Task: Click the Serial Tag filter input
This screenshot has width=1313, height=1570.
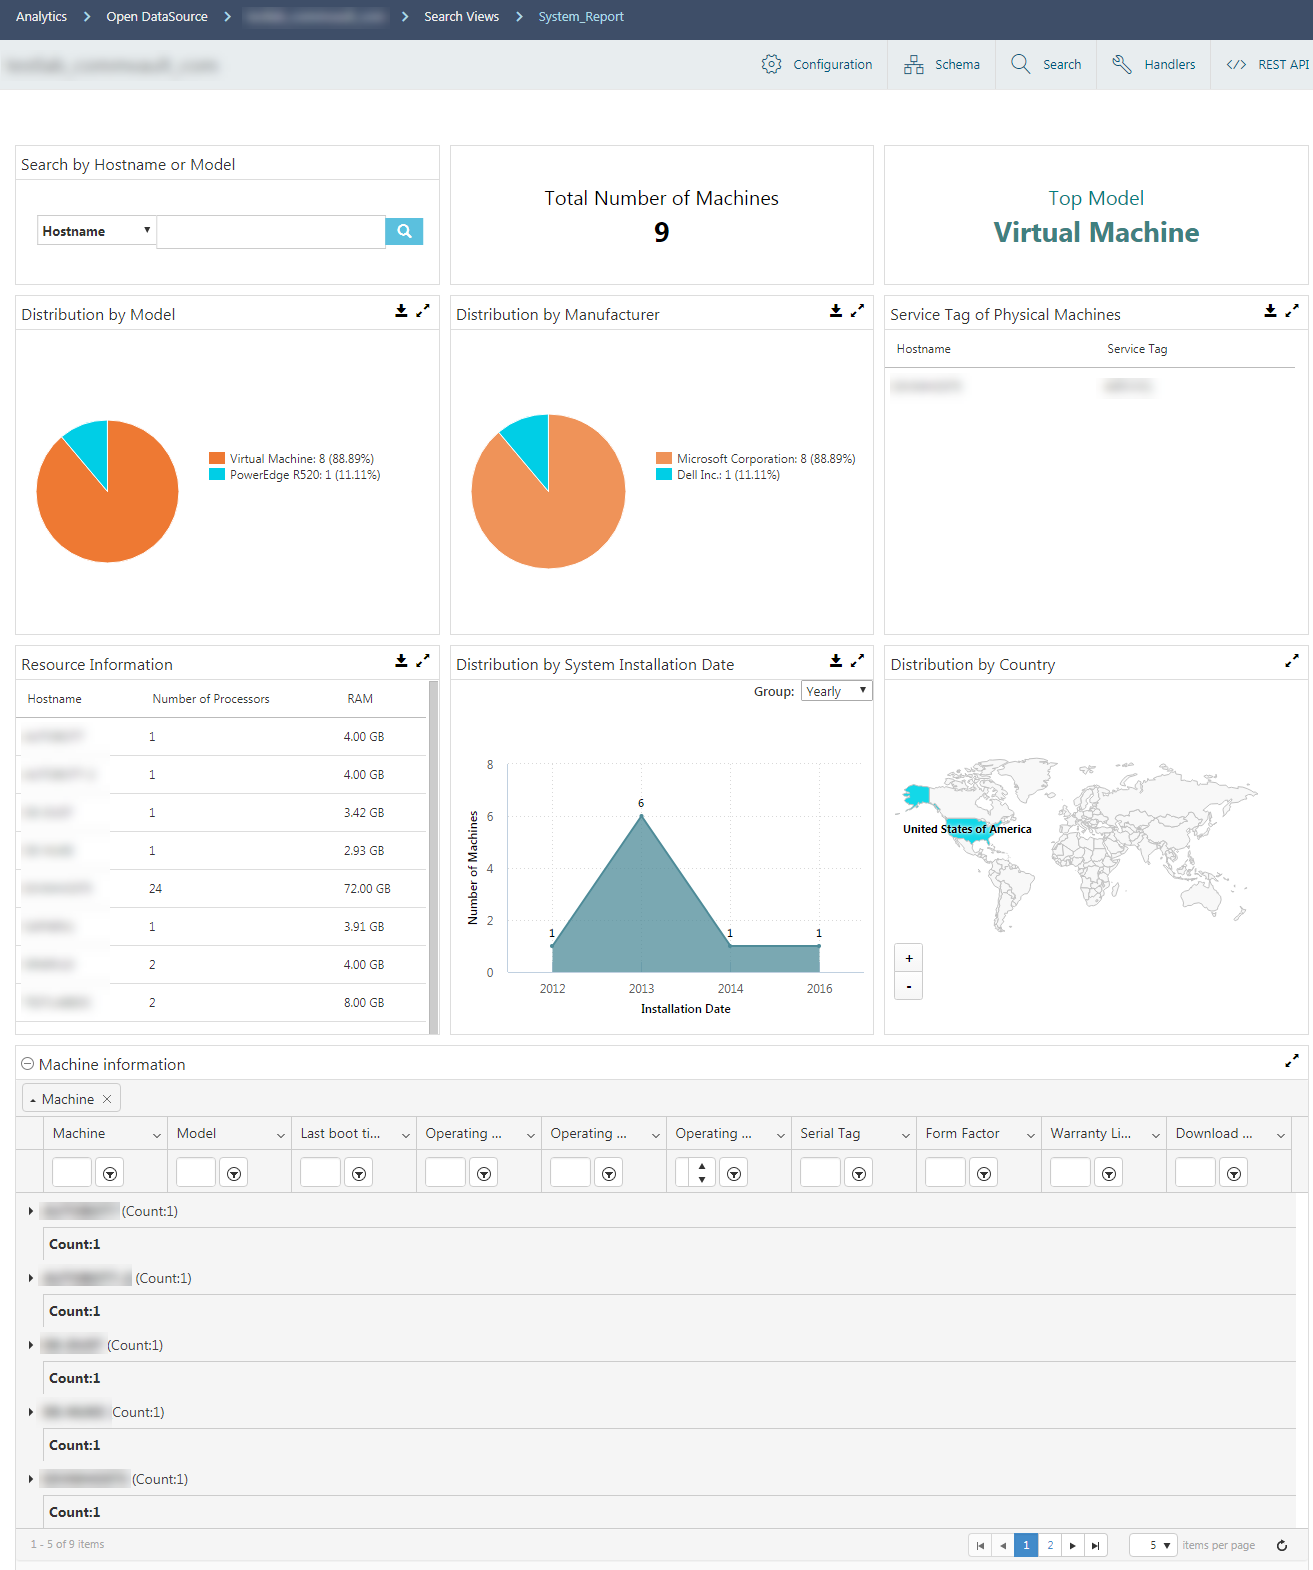Action: (x=820, y=1172)
